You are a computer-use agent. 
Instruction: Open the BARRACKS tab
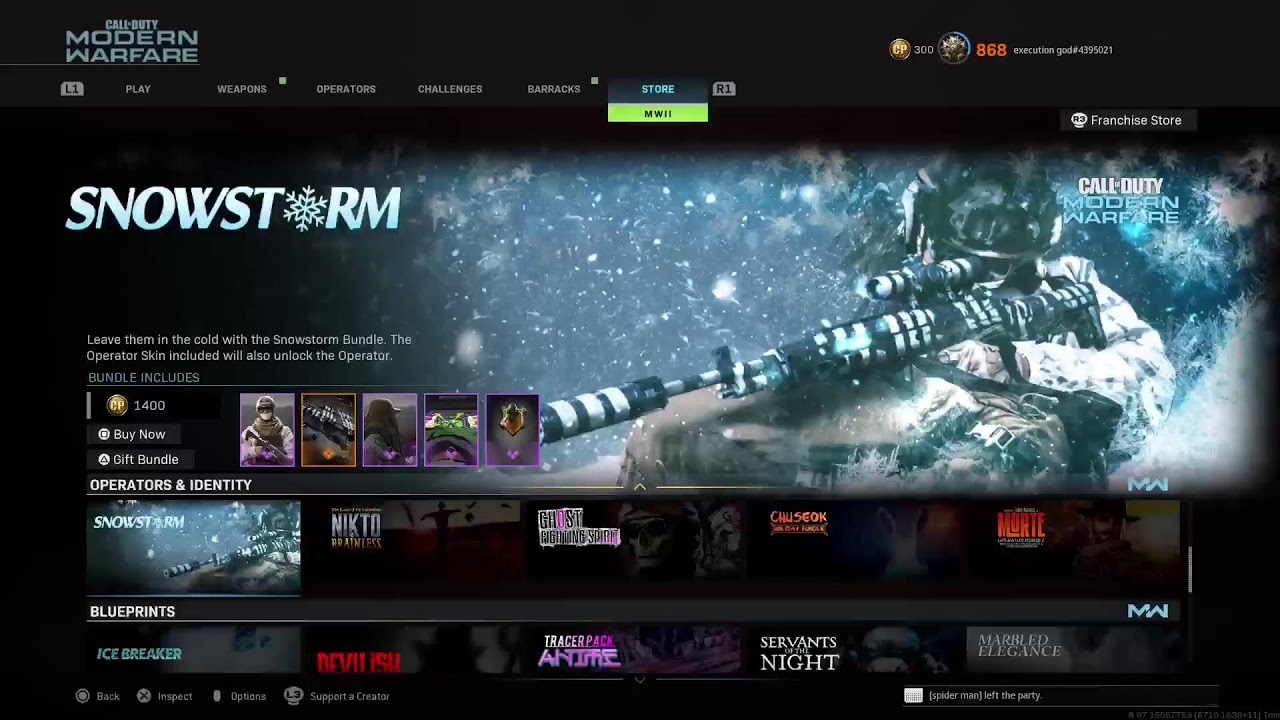pos(554,89)
